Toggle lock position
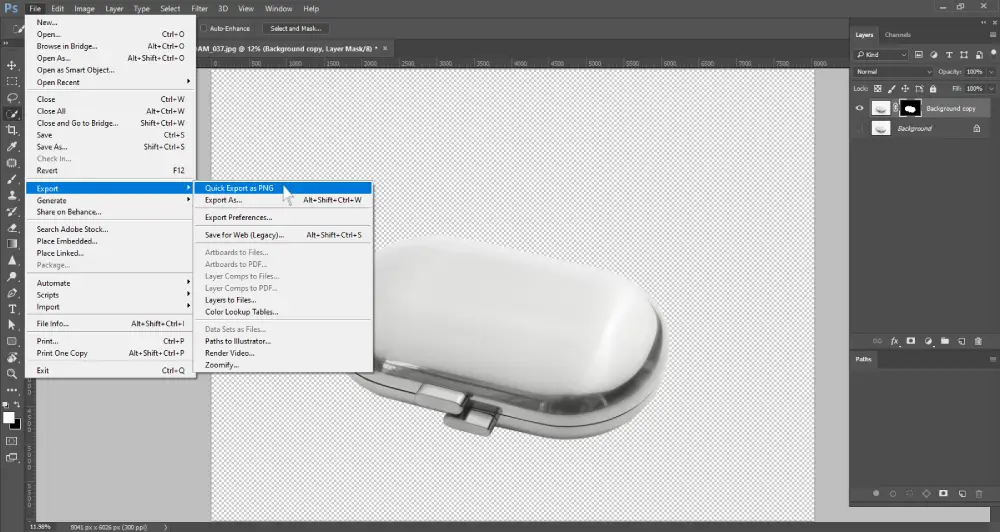This screenshot has width=1000, height=532. point(905,89)
